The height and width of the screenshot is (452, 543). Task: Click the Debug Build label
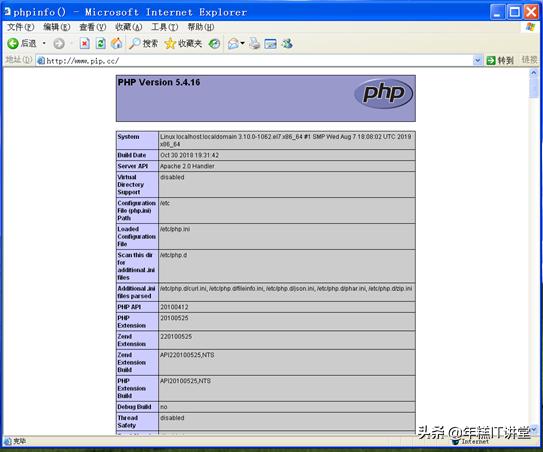(134, 407)
